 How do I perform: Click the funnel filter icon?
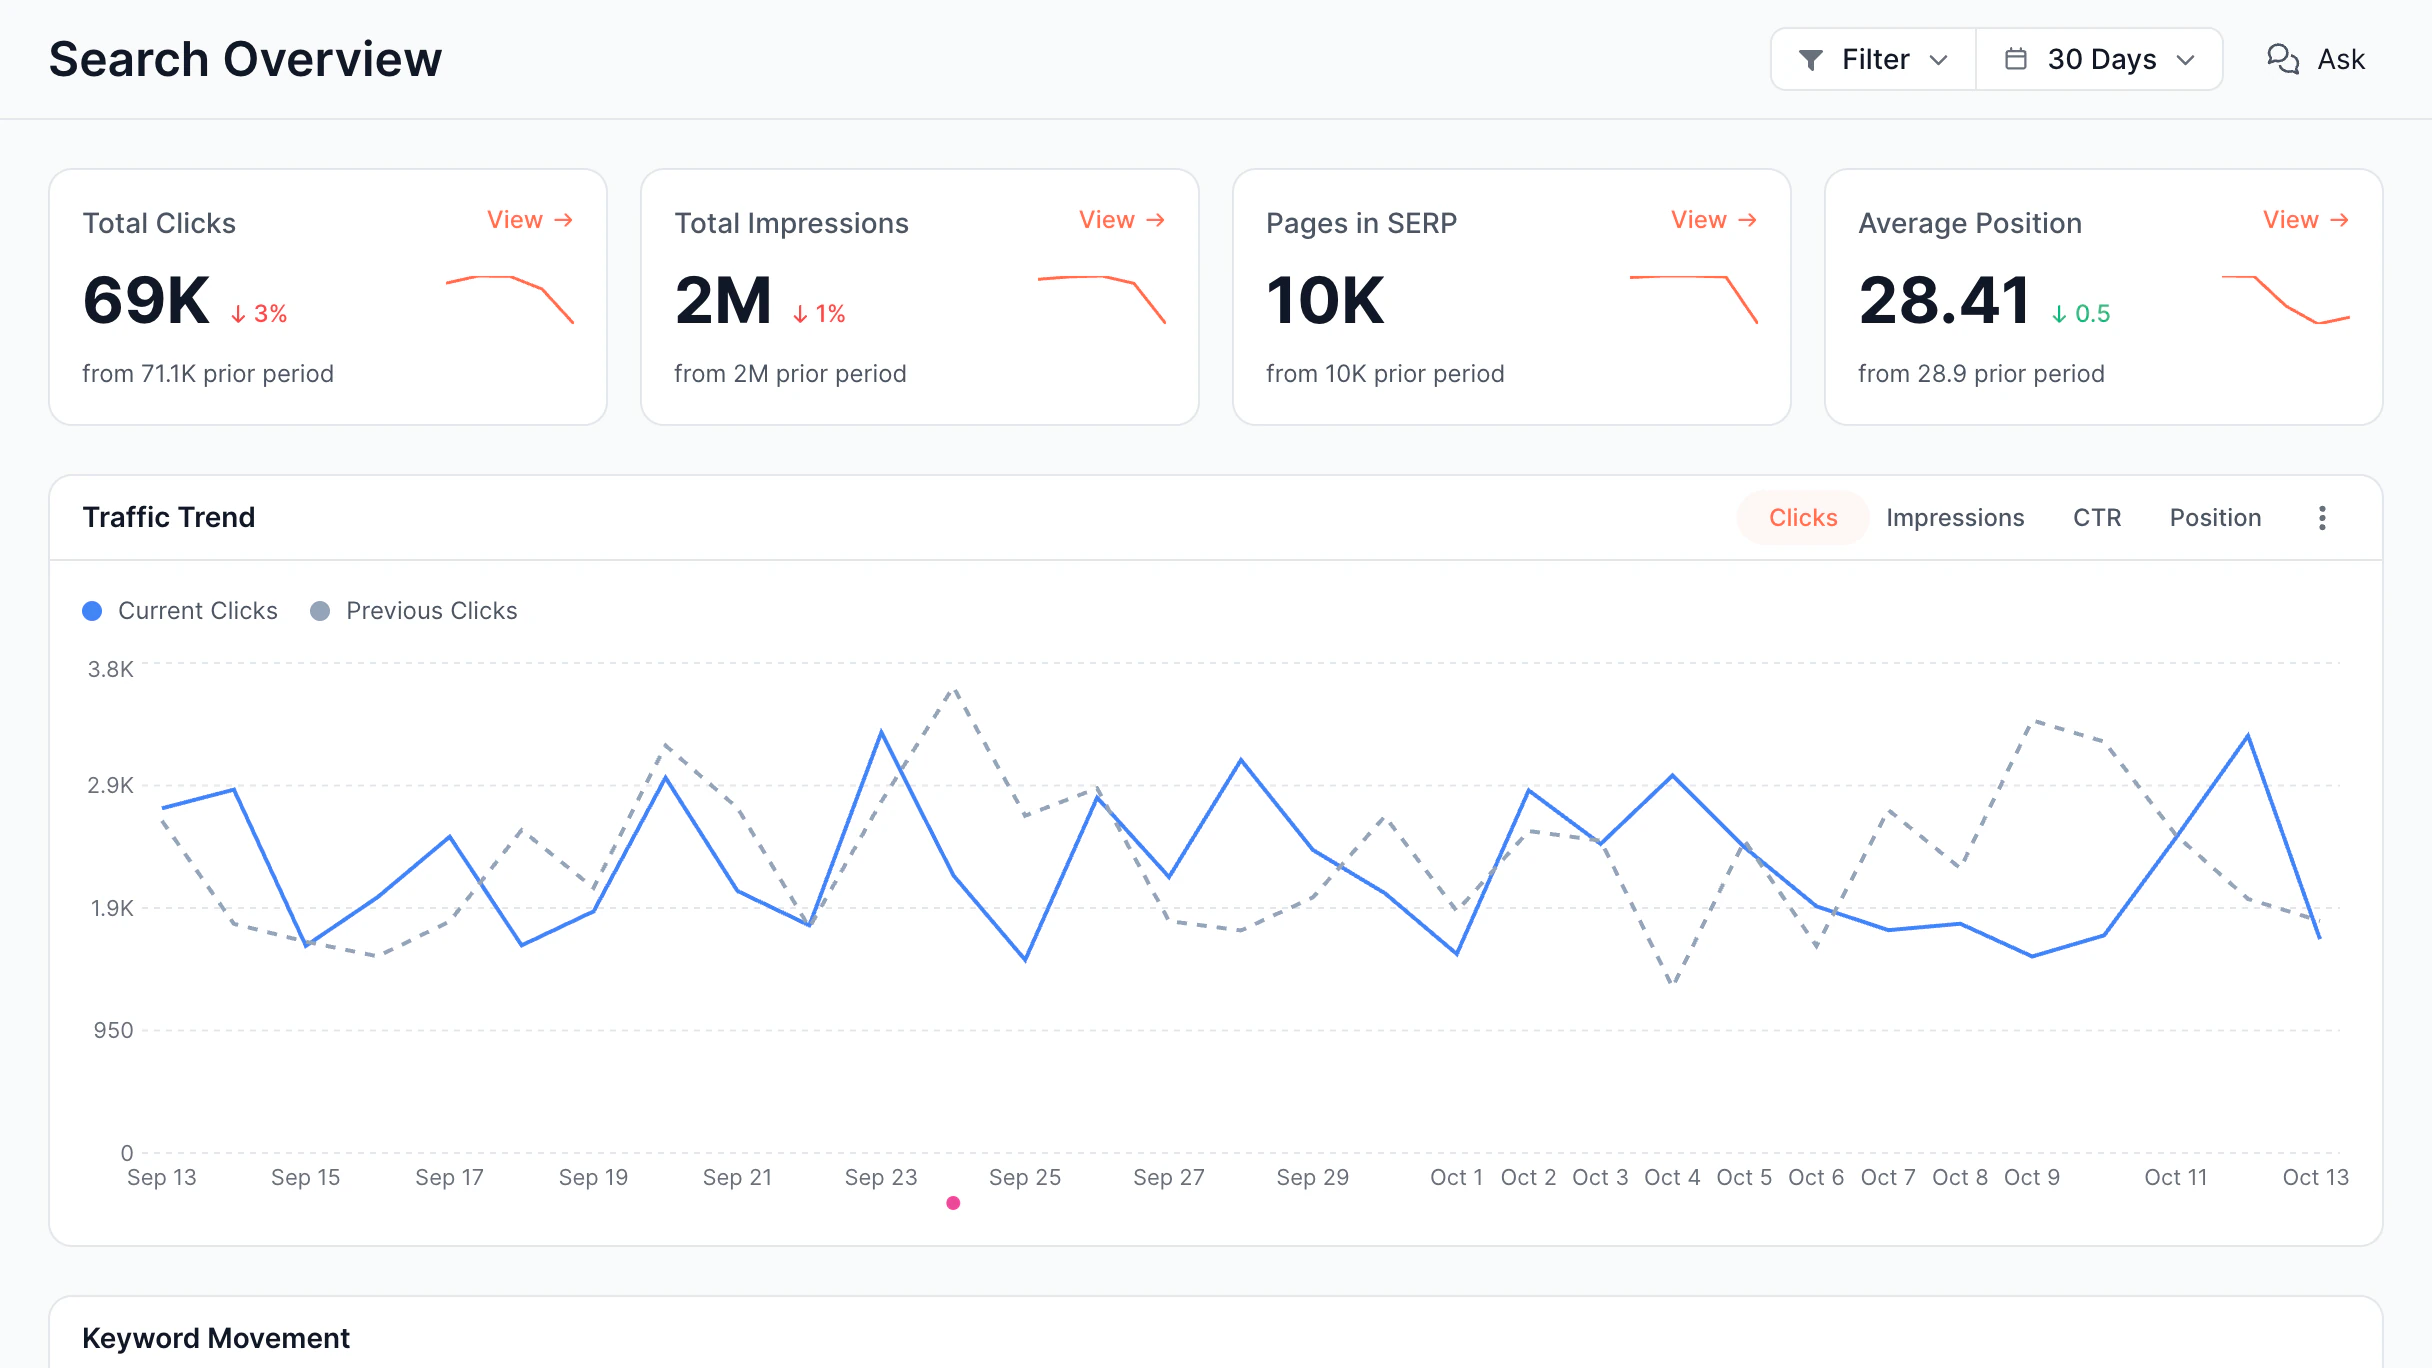click(x=1810, y=60)
